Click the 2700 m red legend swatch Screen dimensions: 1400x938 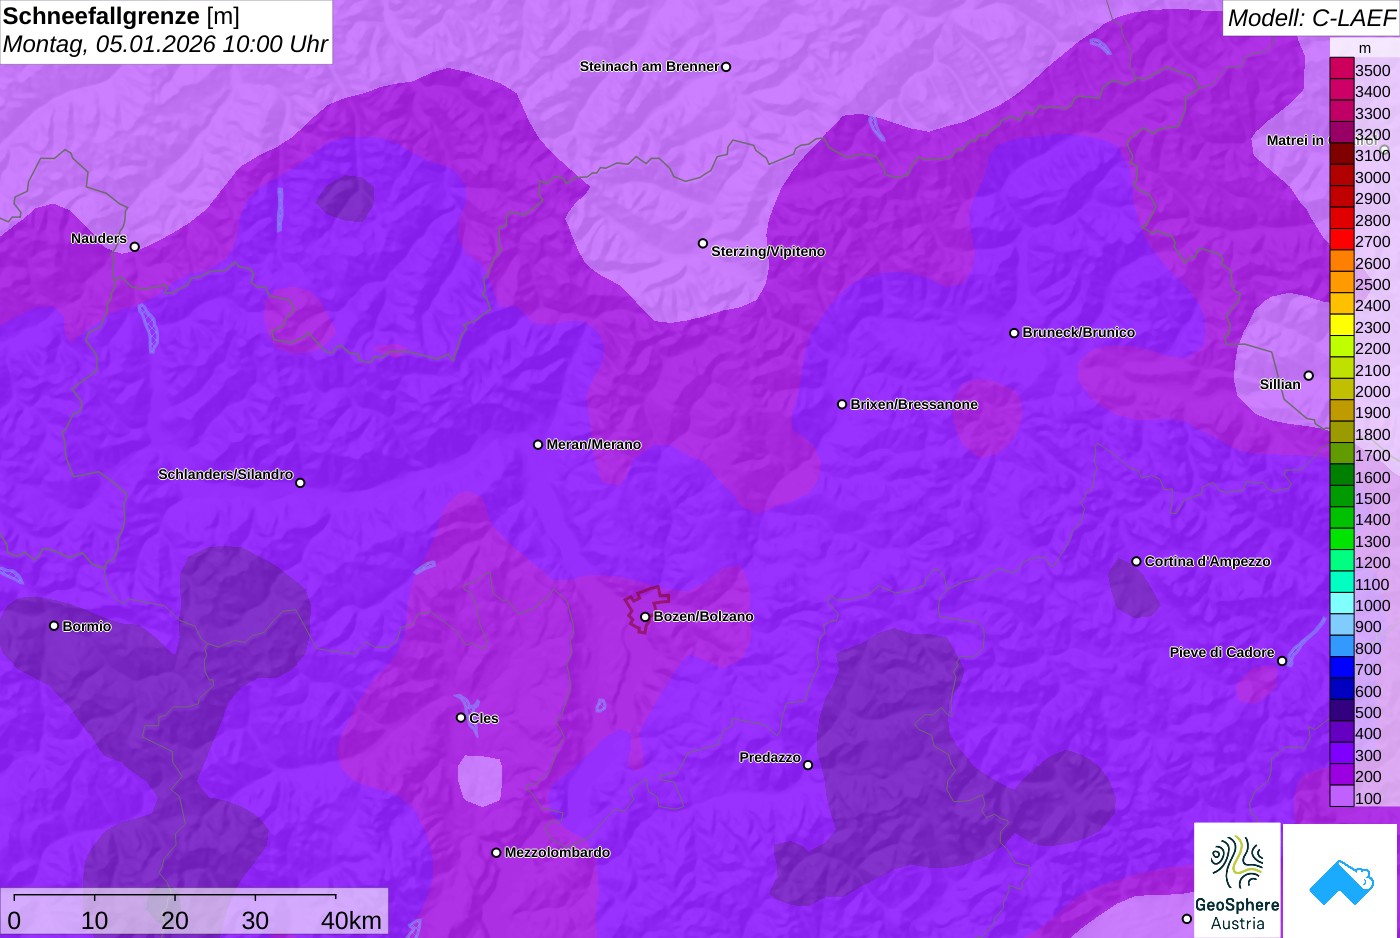pos(1341,240)
